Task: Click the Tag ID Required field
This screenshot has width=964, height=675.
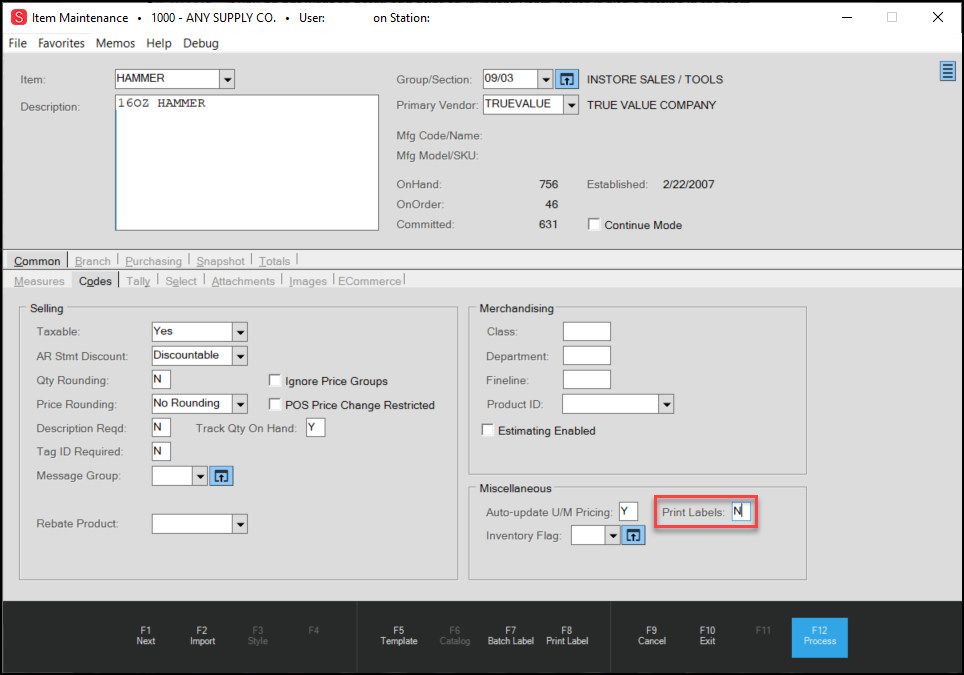Action: pyautogui.click(x=161, y=451)
